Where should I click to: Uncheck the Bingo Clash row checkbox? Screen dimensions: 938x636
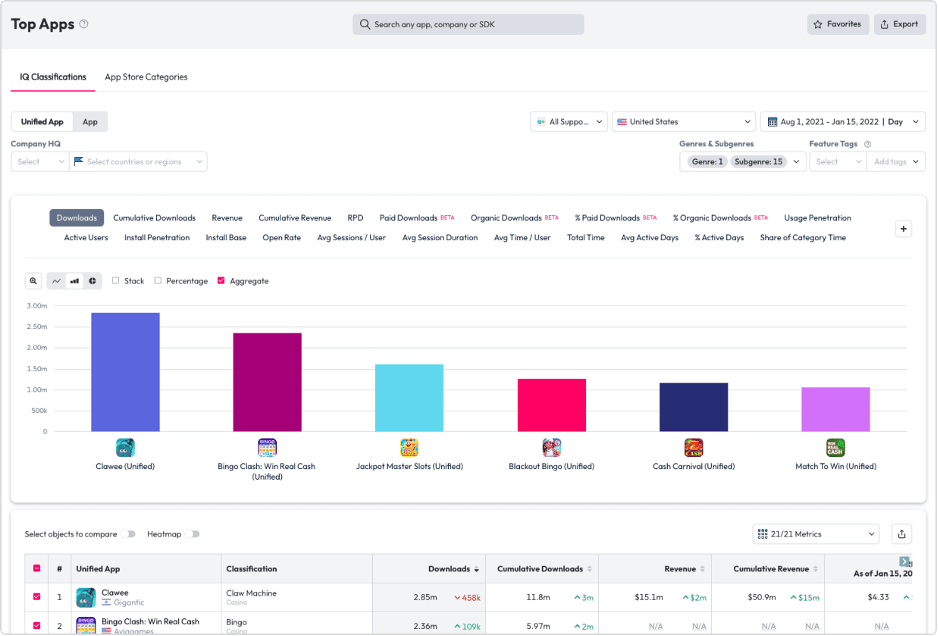click(x=36, y=625)
